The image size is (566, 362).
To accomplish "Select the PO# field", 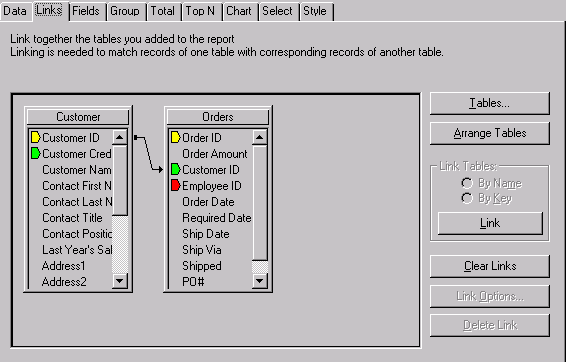I will [193, 282].
